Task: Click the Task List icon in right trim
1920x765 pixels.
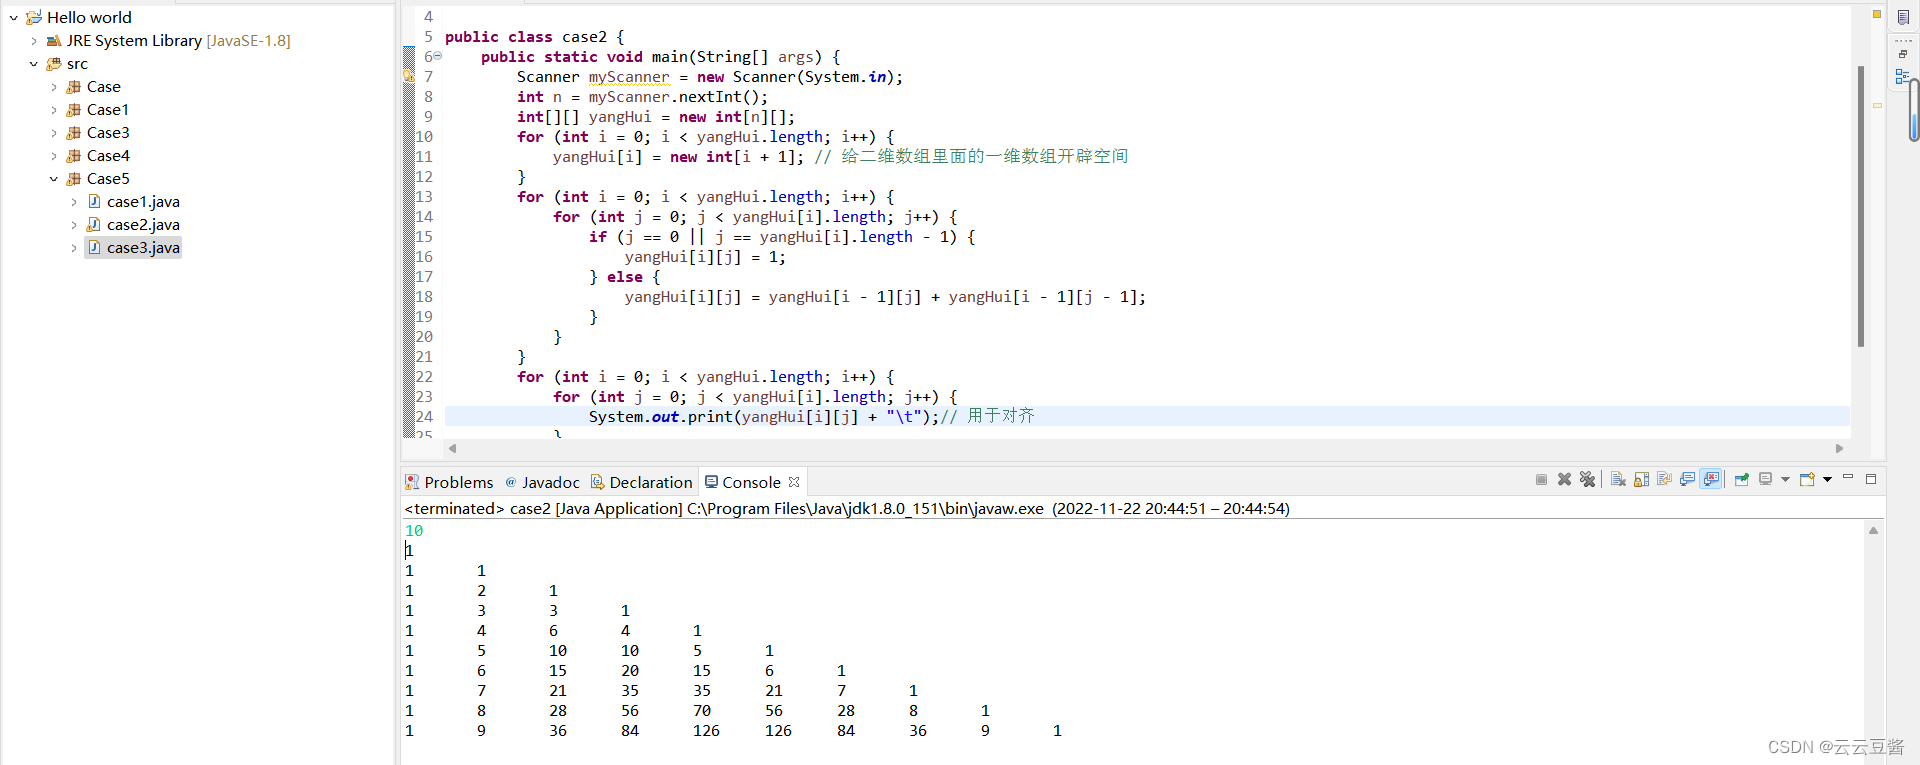Action: point(1903,17)
